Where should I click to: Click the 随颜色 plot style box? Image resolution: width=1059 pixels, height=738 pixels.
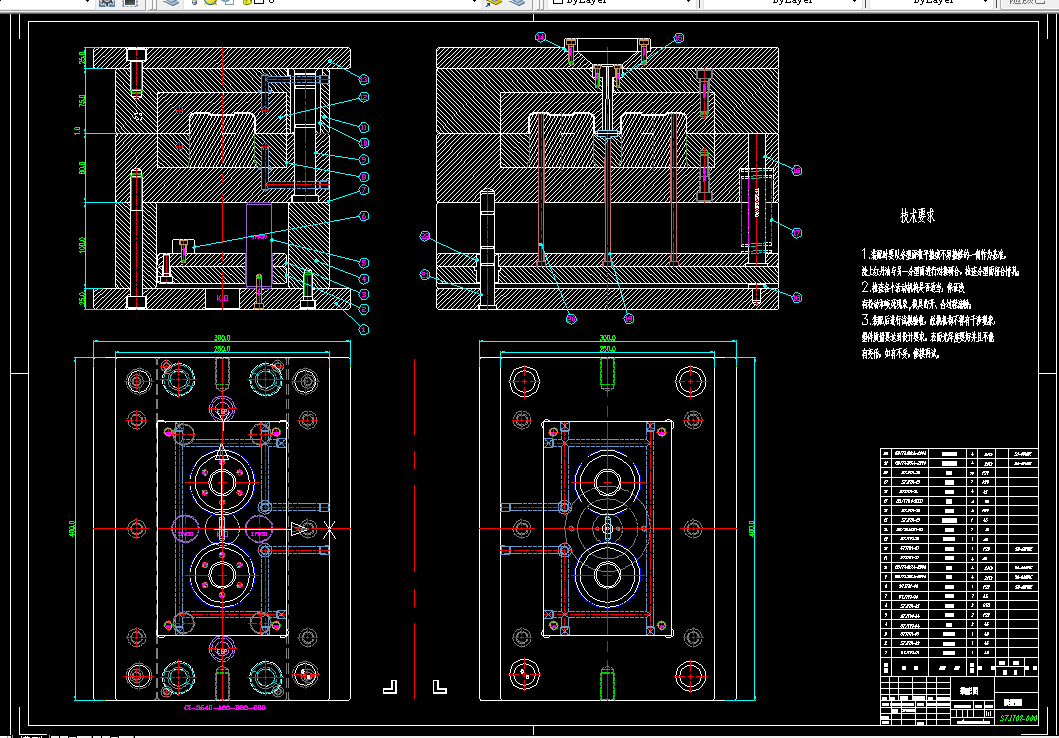pyautogui.click(x=1026, y=3)
